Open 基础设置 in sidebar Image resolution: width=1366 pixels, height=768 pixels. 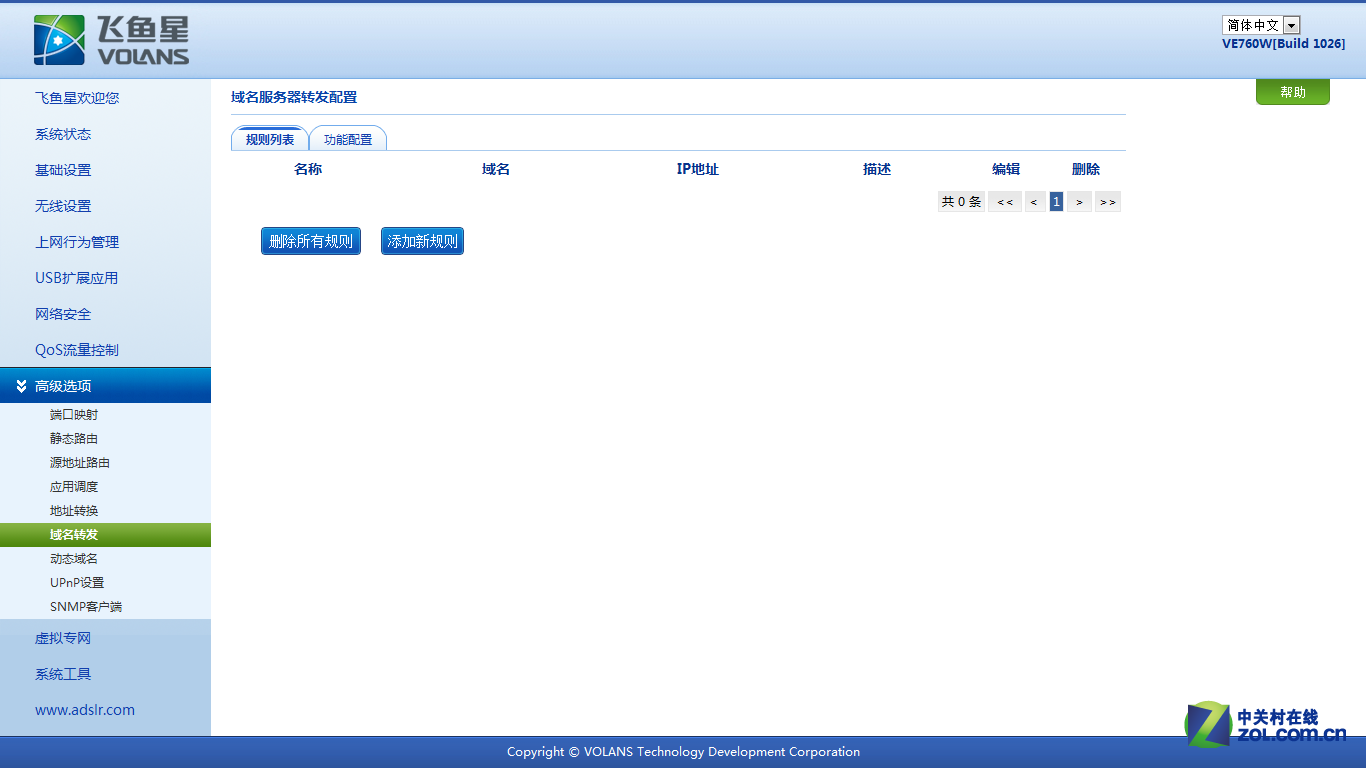pos(63,170)
